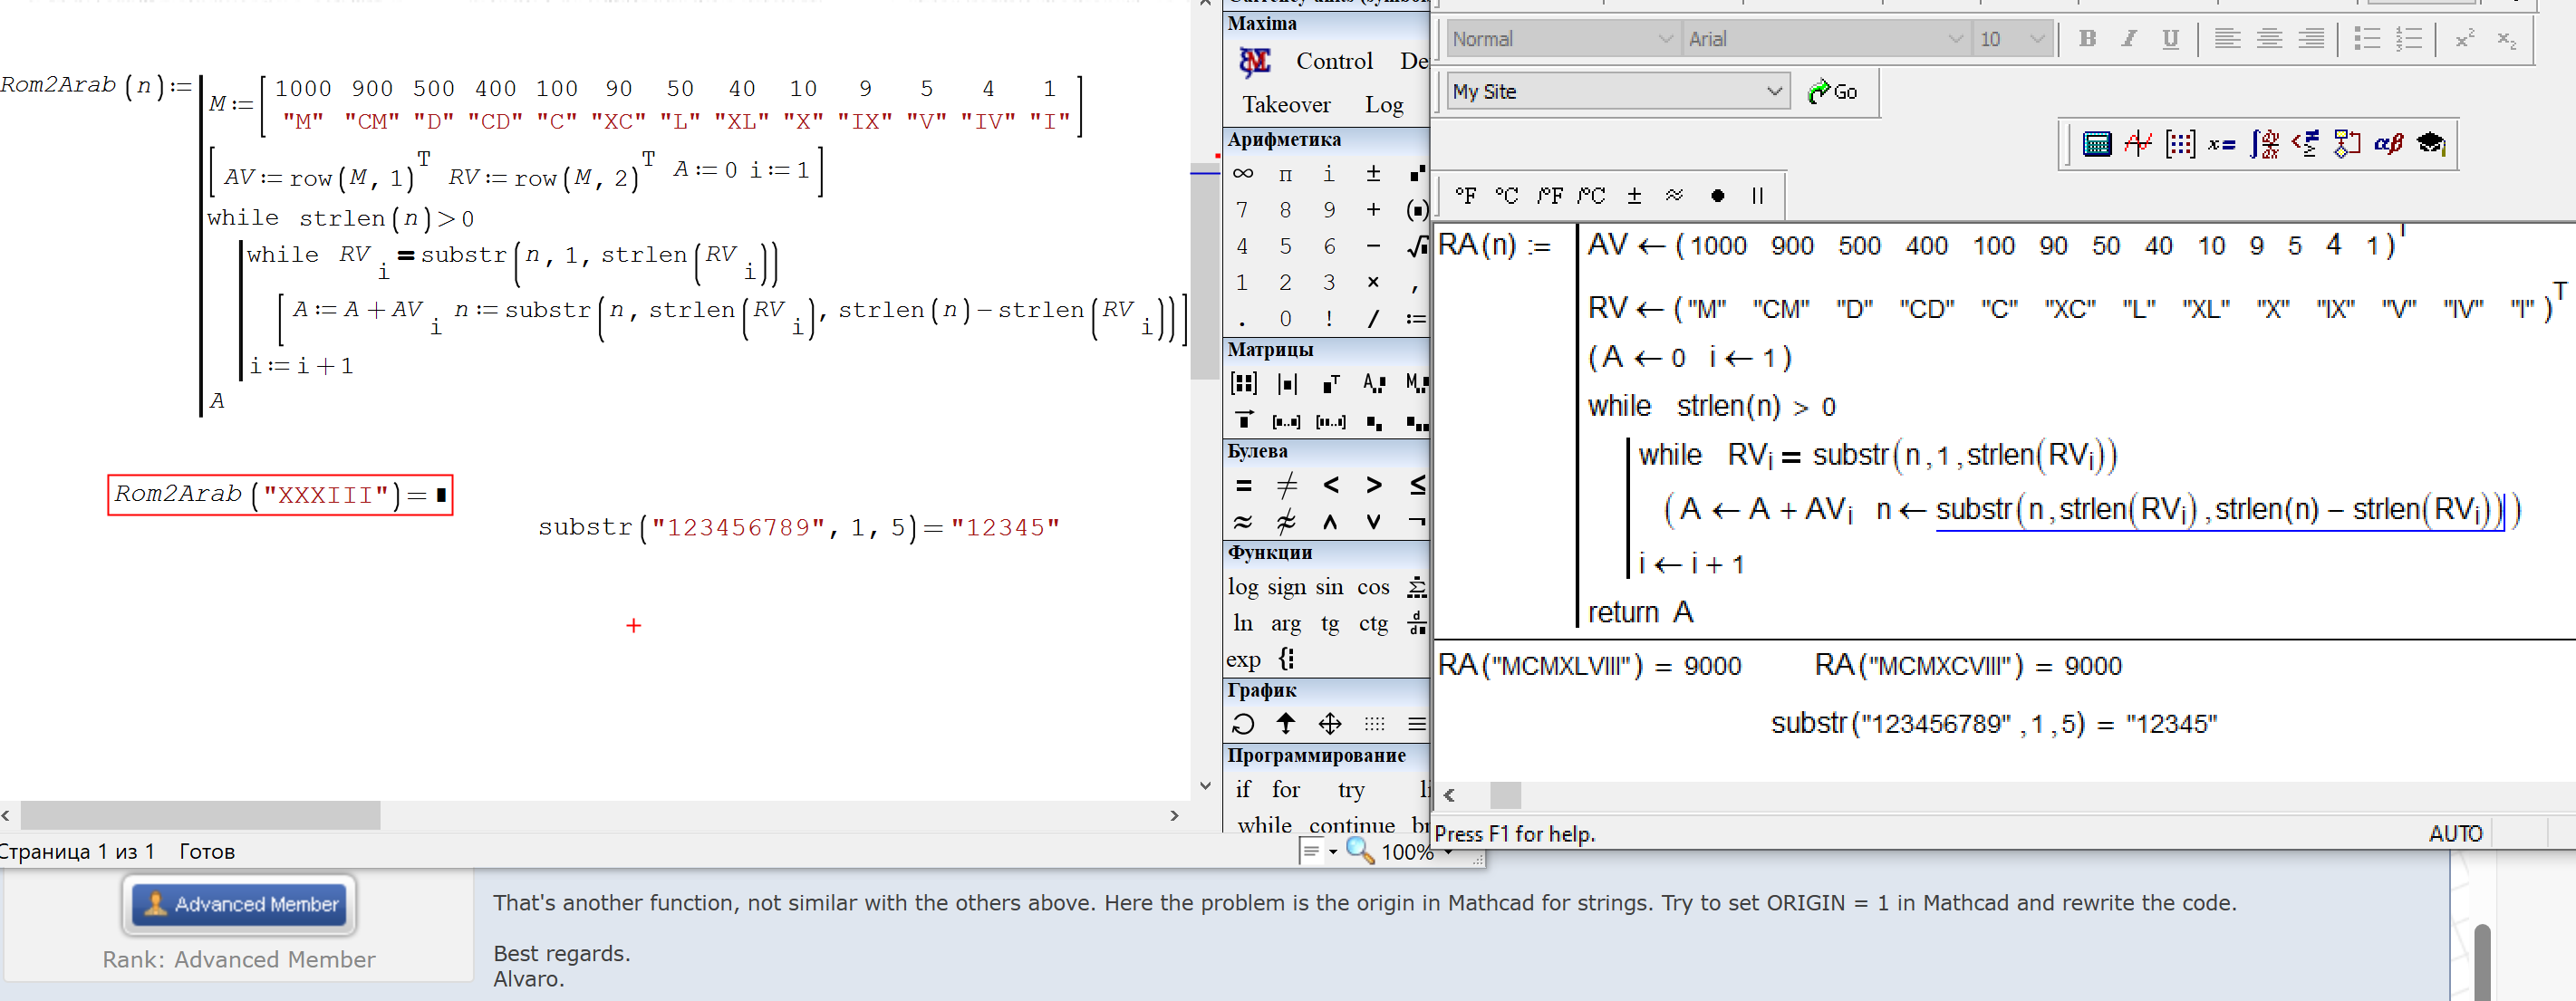Click the horizontal scrollbar of left worksheet

(x=200, y=815)
